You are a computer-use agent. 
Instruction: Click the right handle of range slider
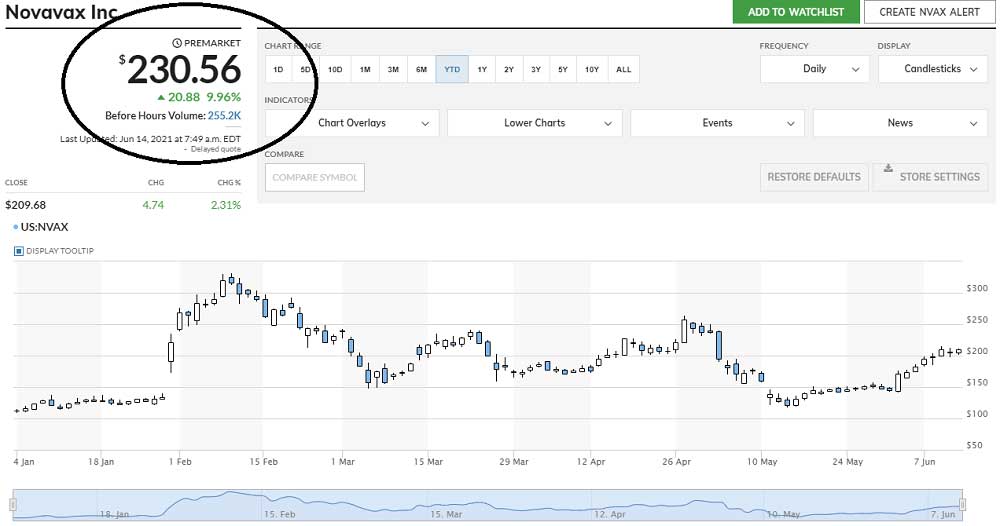(x=962, y=505)
